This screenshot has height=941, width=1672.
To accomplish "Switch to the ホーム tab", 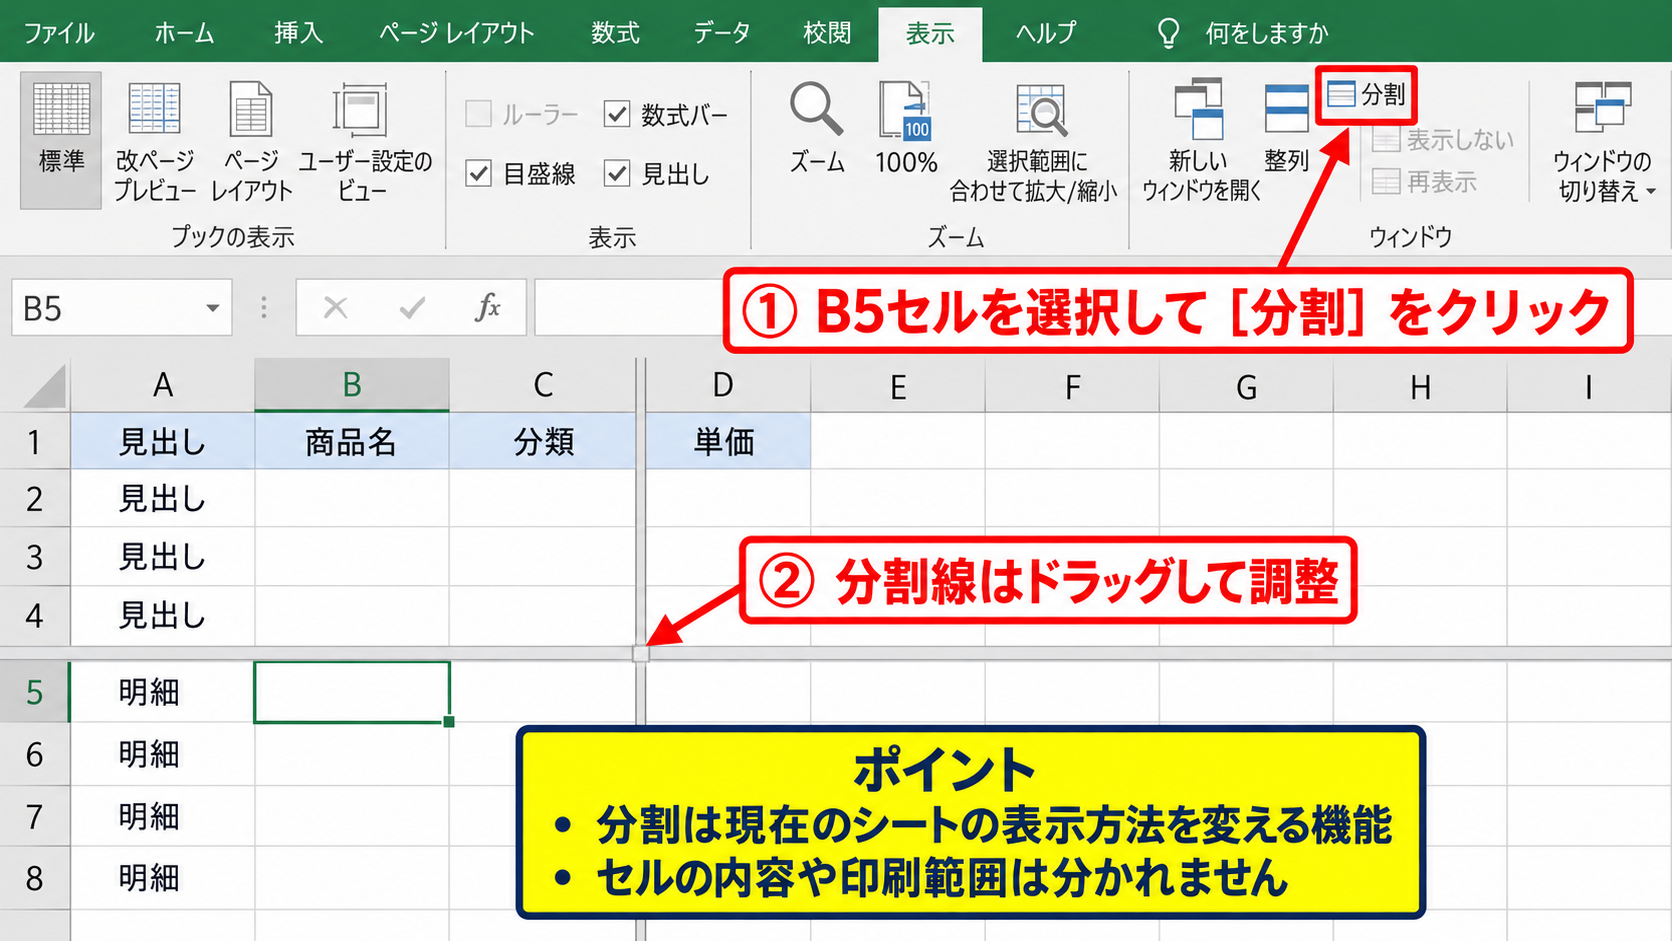I will pos(184,33).
